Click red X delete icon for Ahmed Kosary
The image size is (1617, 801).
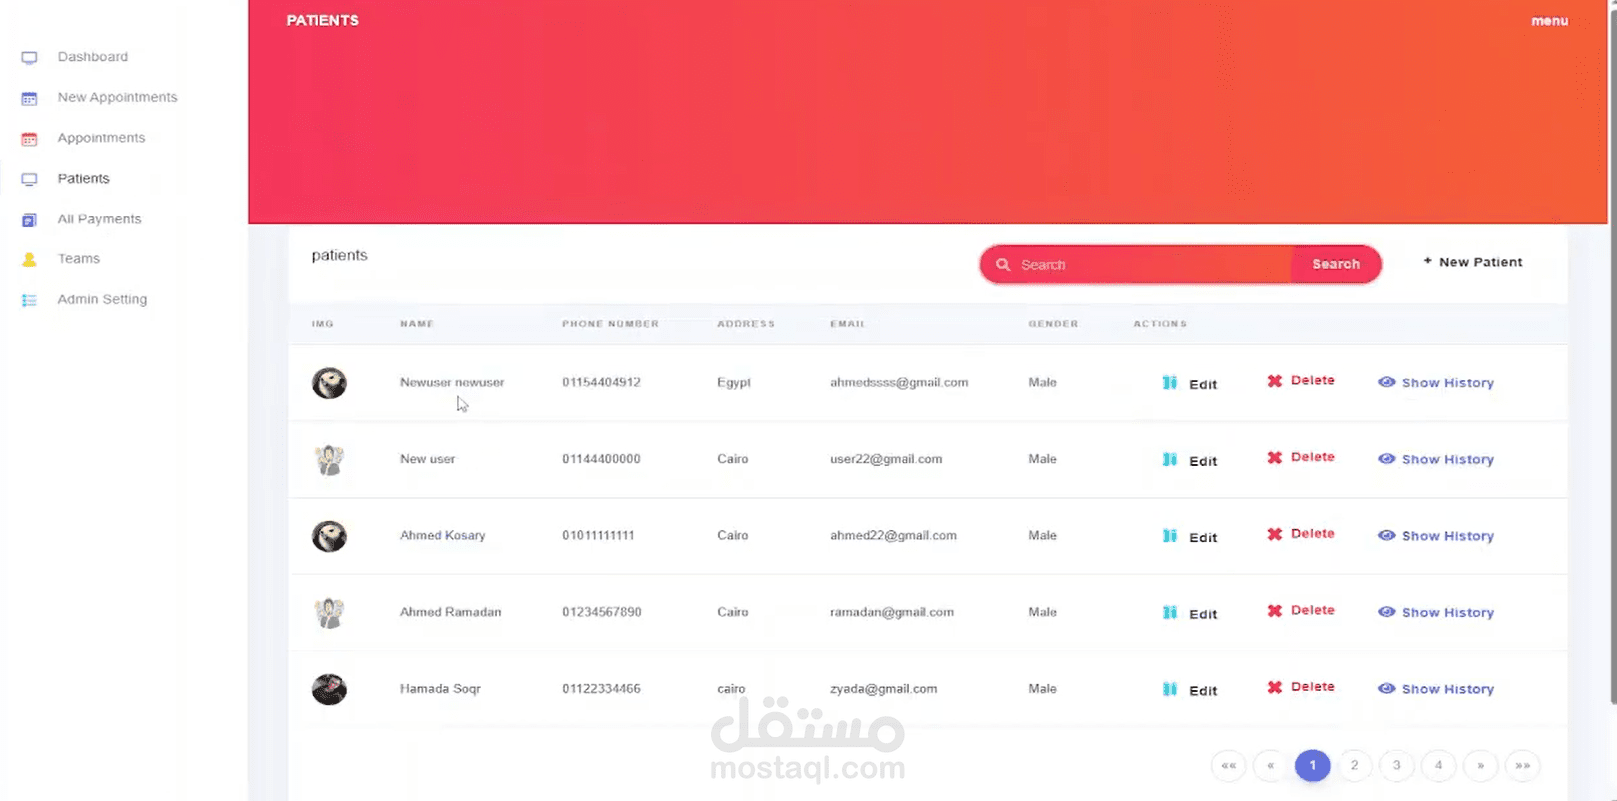[x=1274, y=534]
